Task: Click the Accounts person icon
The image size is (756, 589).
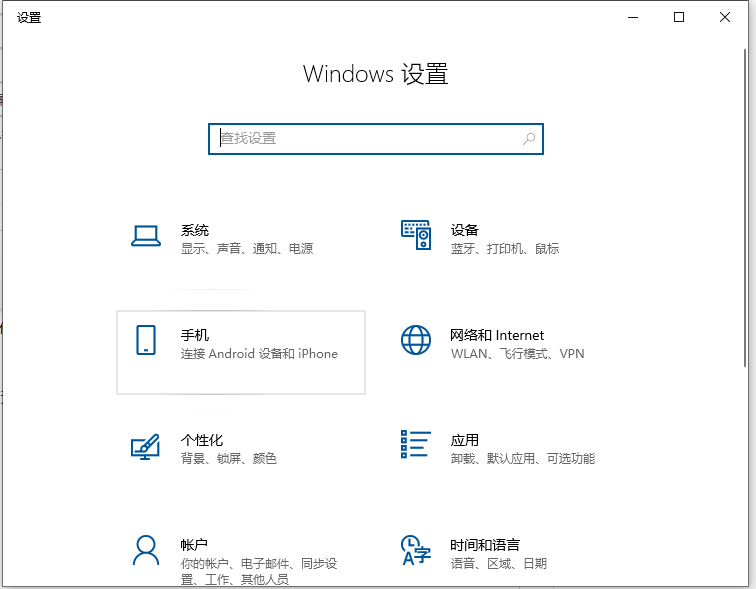Action: click(146, 549)
